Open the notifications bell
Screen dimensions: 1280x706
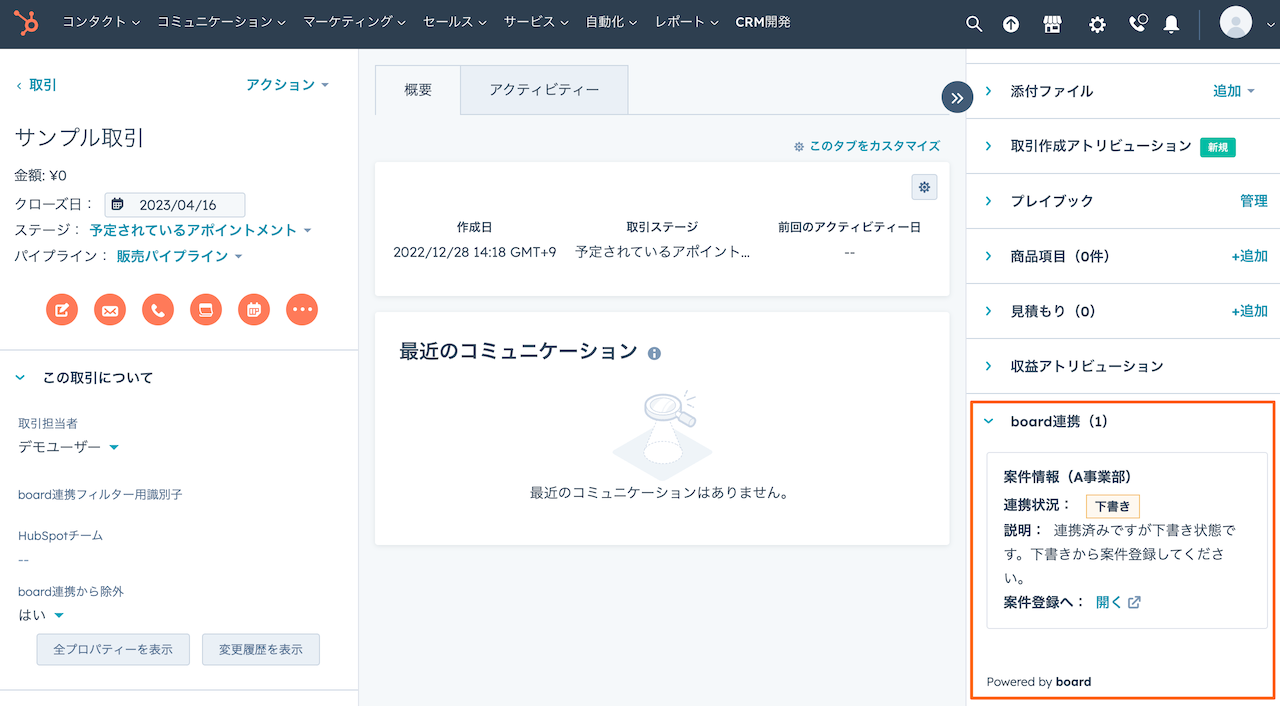(1171, 21)
